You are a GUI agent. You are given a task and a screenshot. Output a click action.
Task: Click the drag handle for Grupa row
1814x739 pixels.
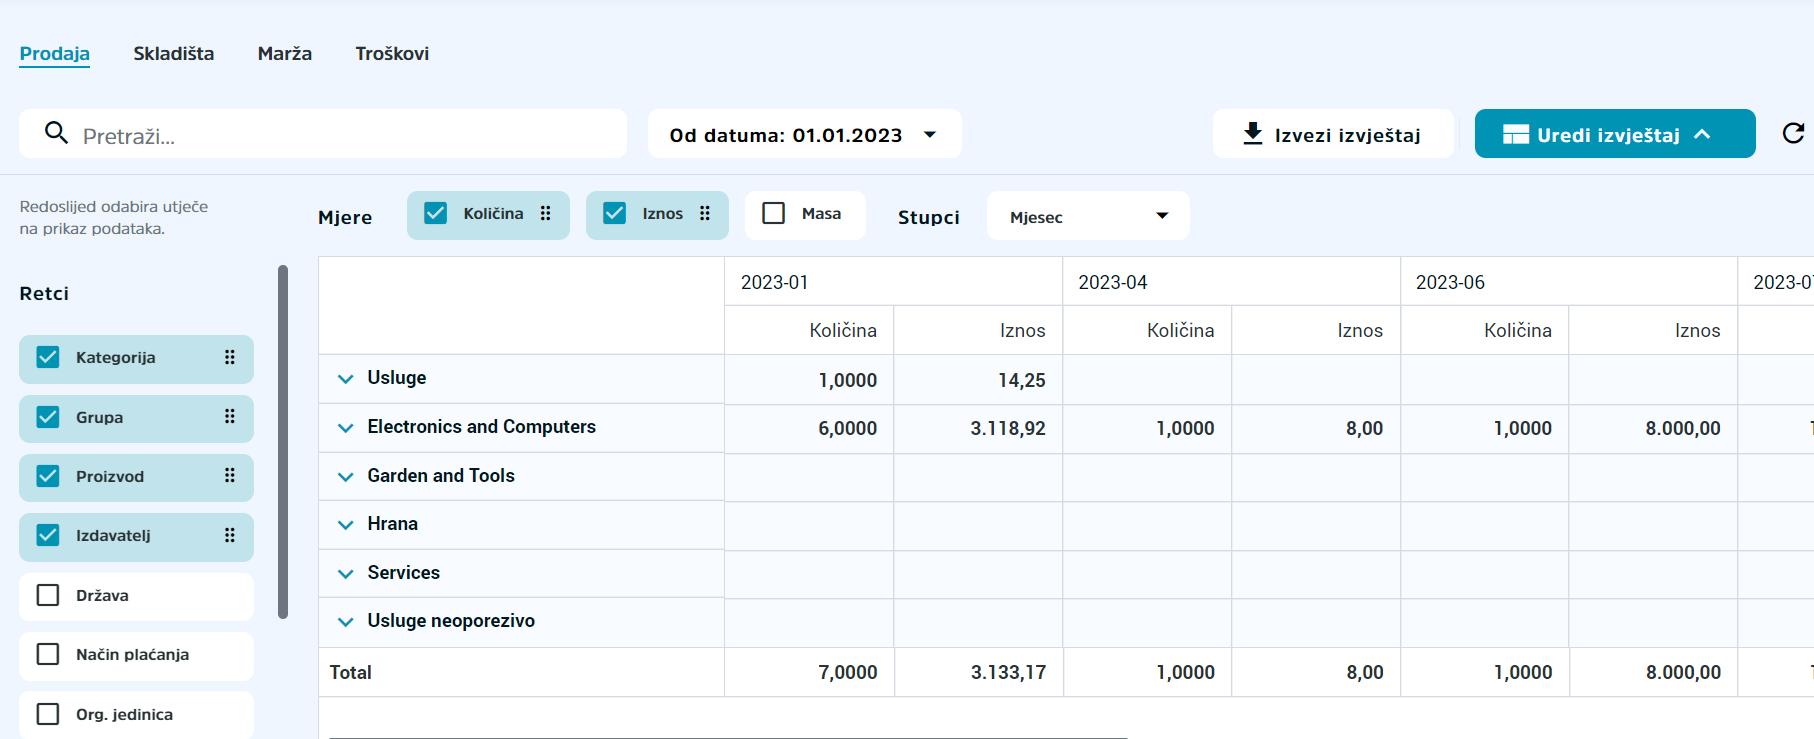pyautogui.click(x=229, y=417)
